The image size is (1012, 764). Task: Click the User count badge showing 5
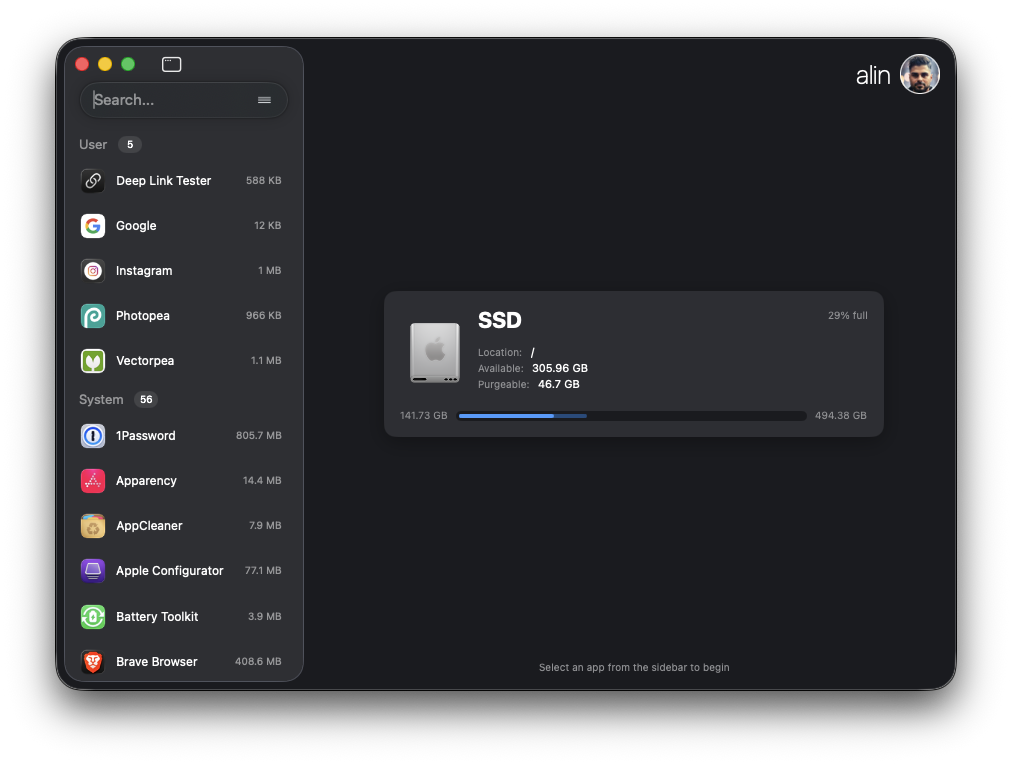(130, 144)
